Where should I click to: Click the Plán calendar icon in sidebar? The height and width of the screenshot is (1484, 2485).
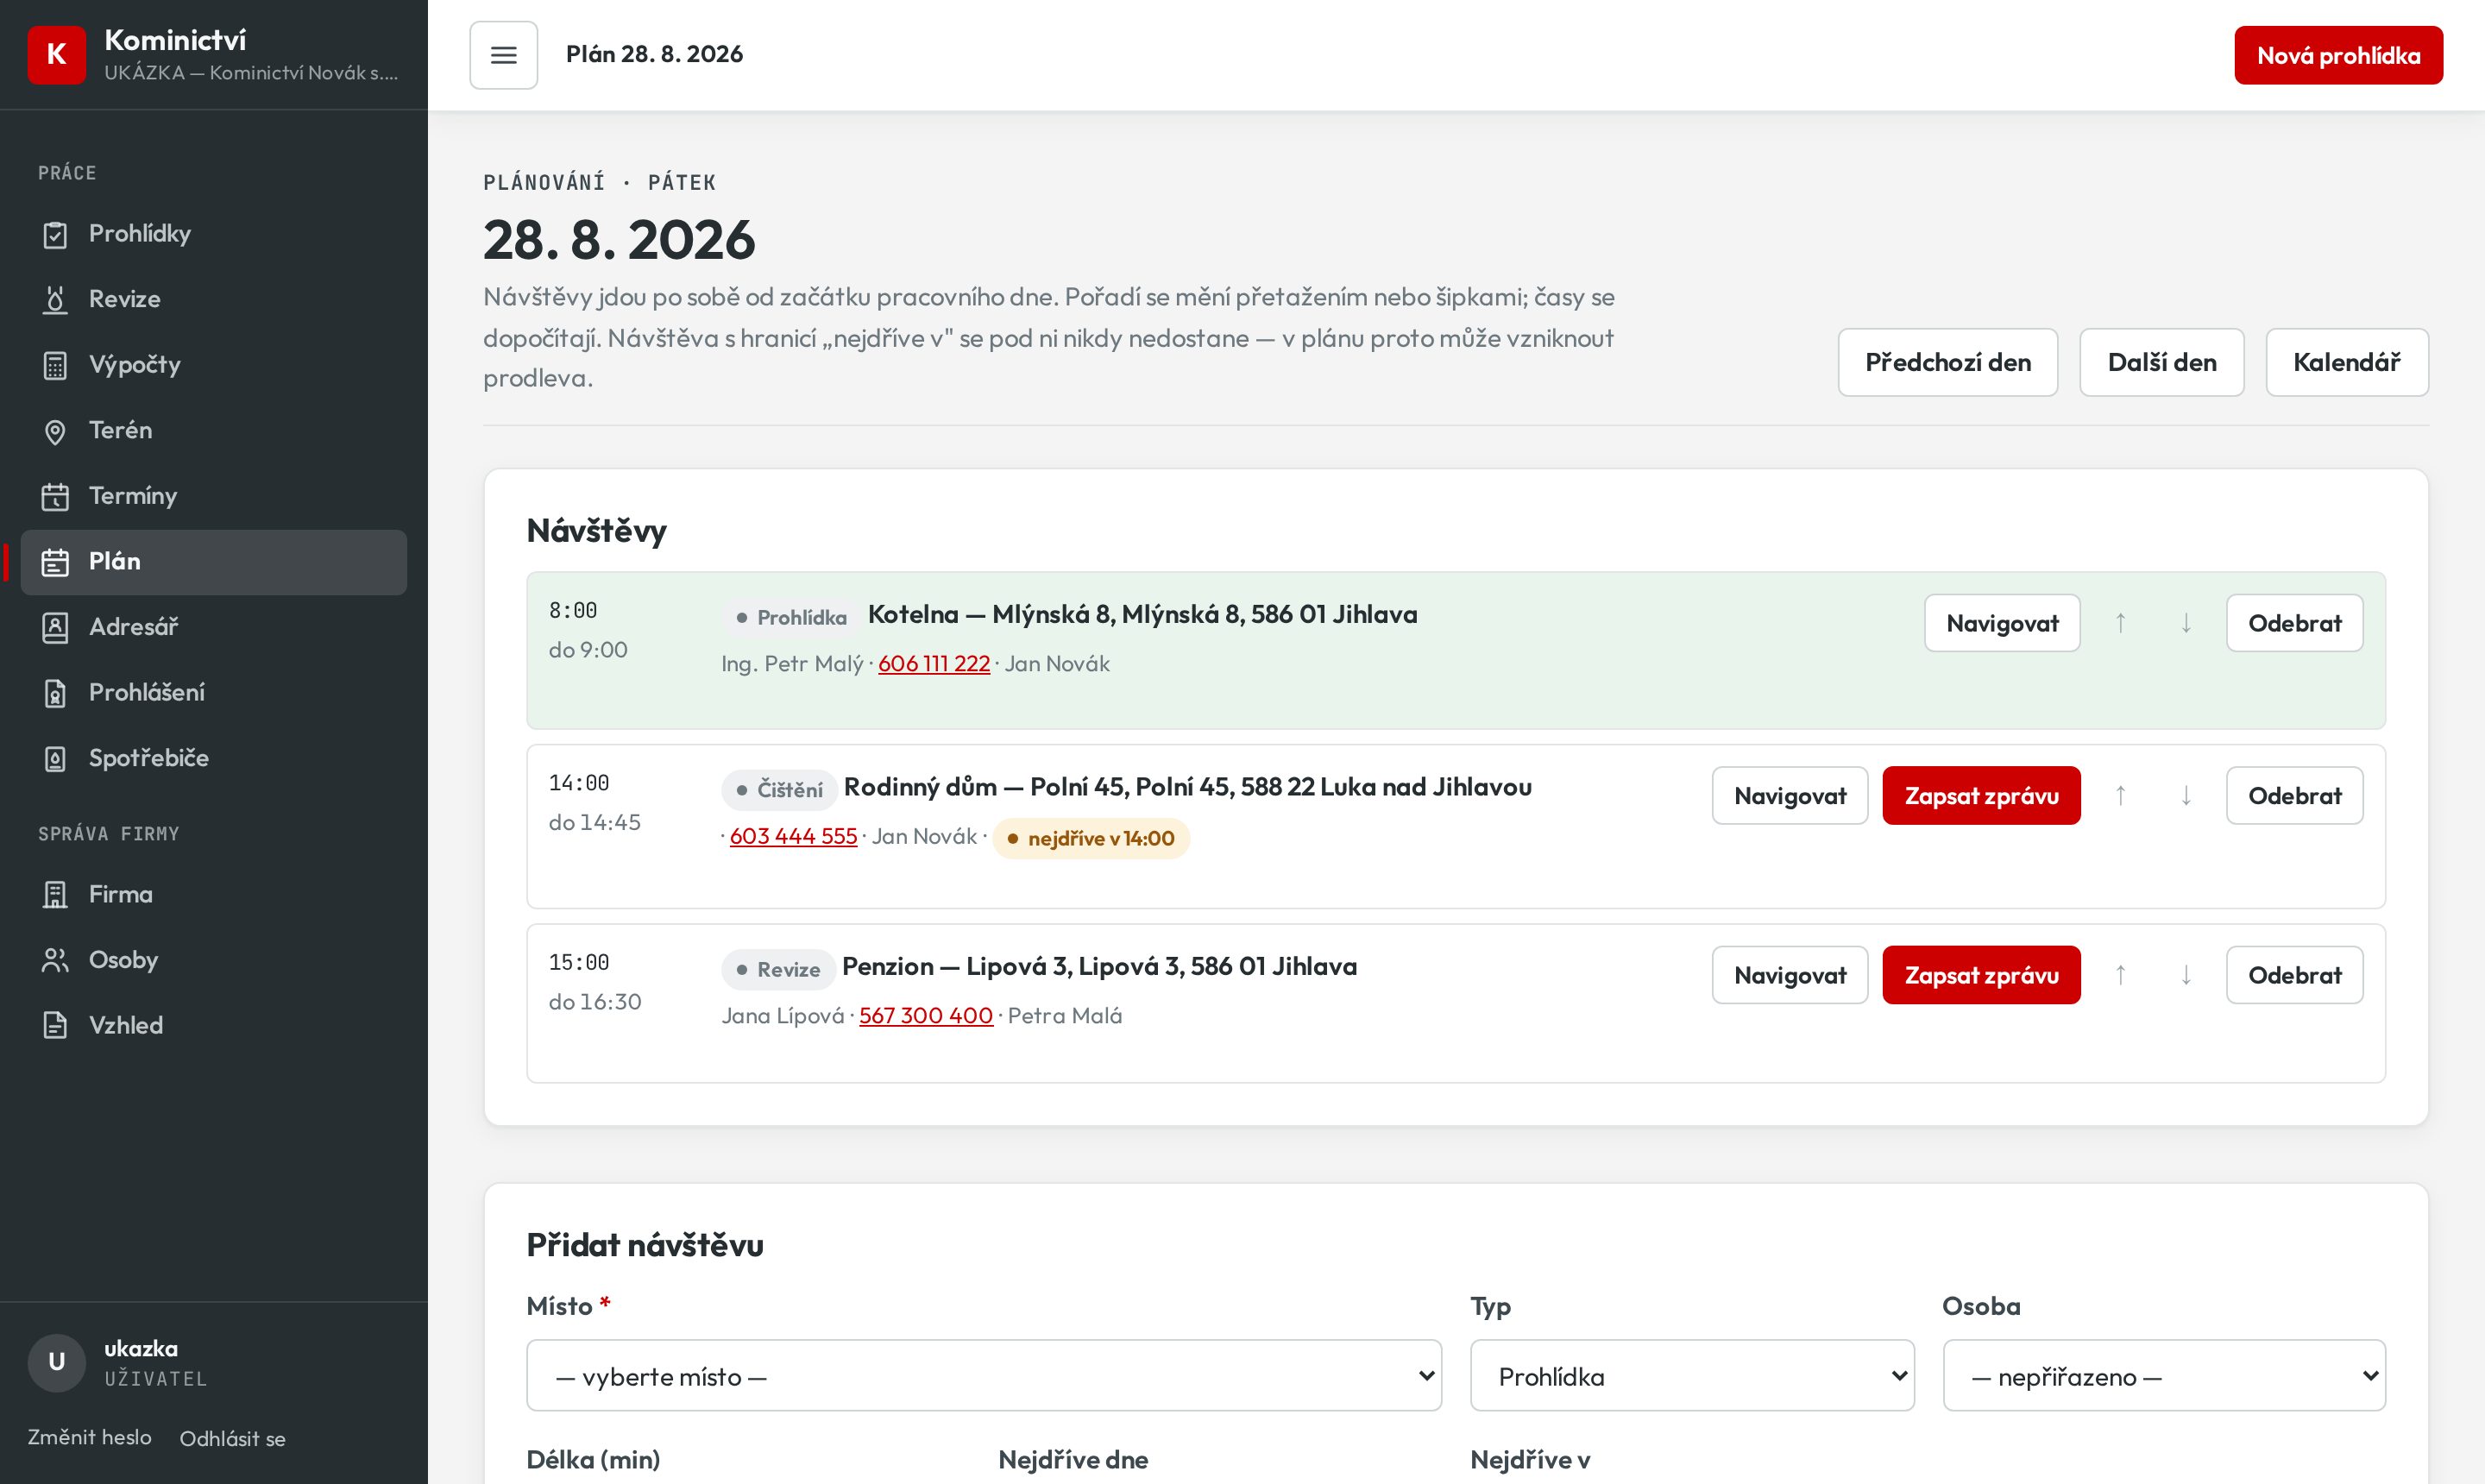click(55, 562)
